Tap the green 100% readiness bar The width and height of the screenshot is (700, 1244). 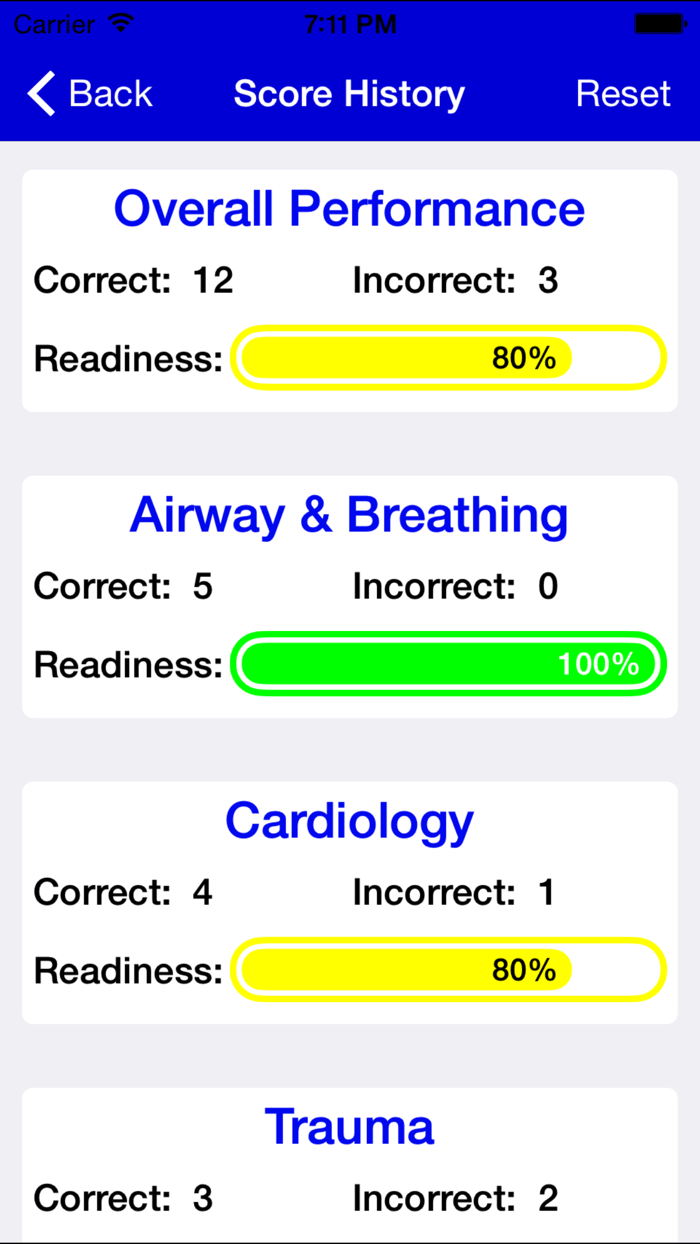pos(448,663)
